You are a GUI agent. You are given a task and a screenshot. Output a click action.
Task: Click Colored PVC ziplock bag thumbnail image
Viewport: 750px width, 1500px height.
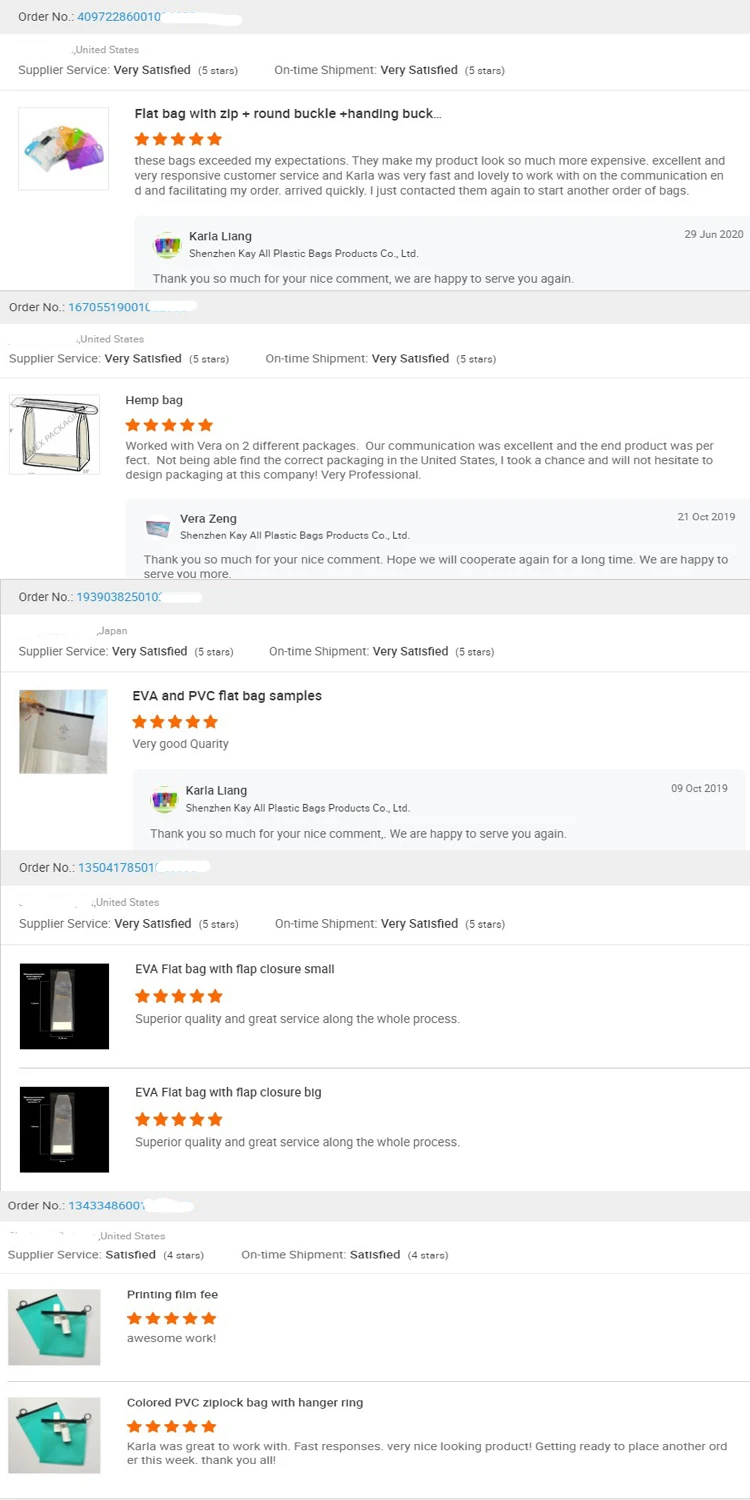pyautogui.click(x=54, y=1435)
